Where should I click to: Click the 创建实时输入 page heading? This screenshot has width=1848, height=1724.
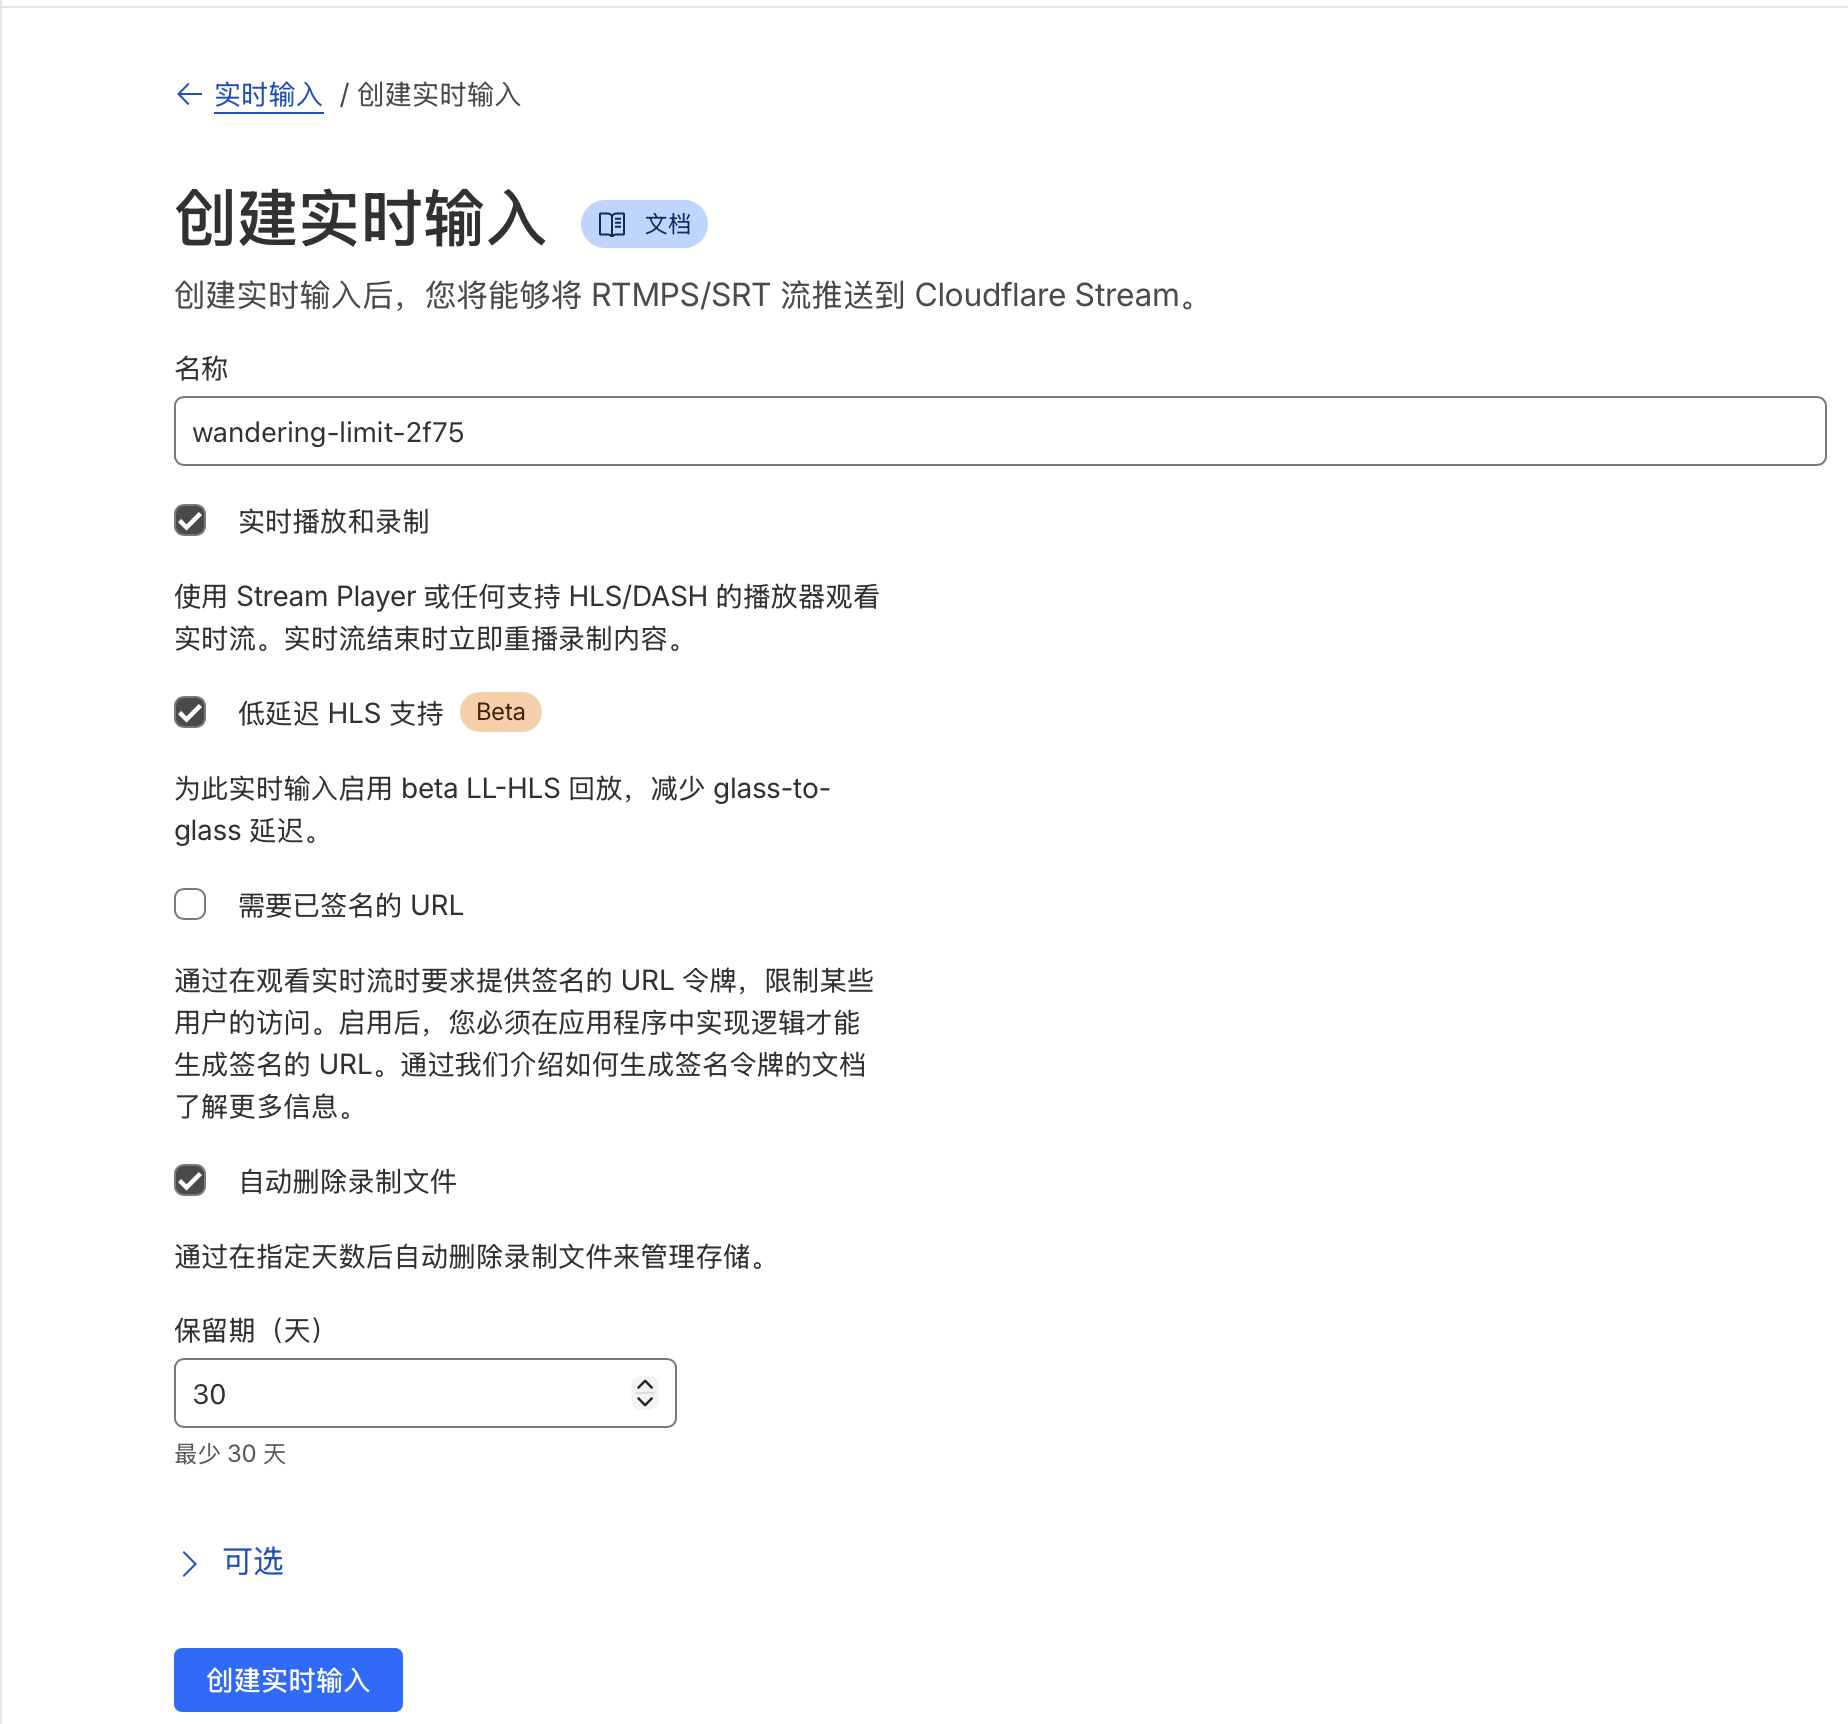360,219
